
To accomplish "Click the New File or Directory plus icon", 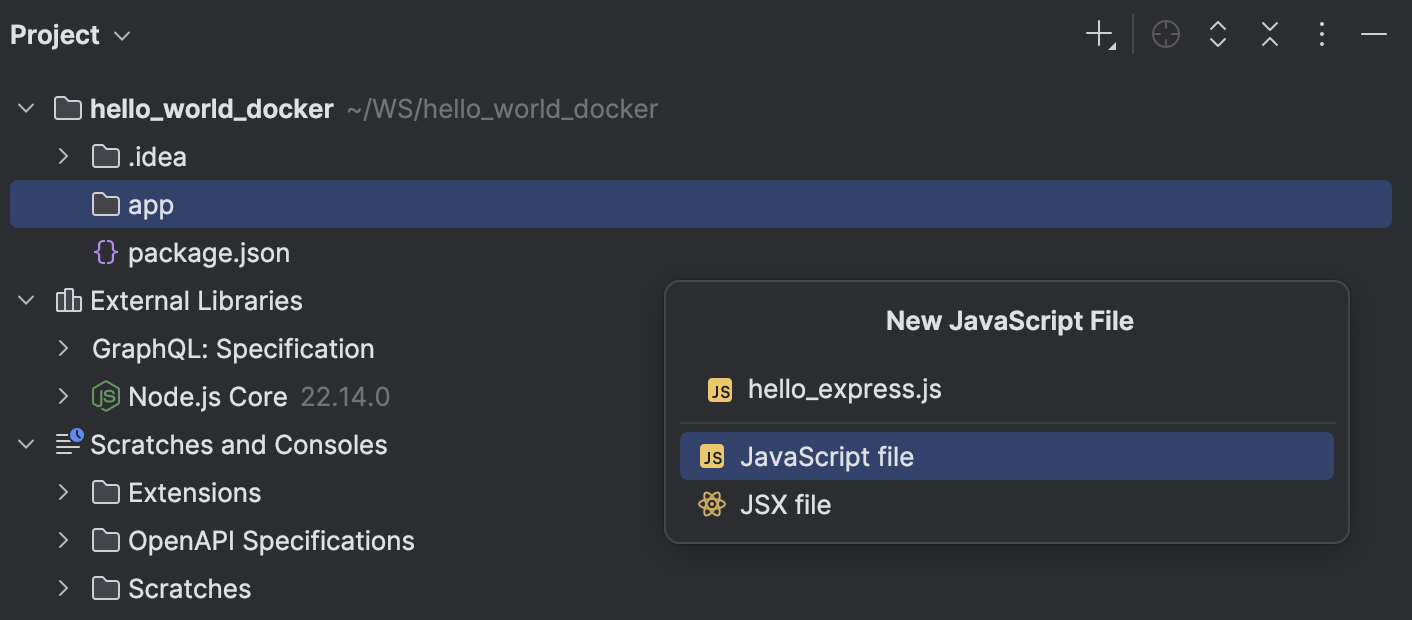I will pos(1100,35).
